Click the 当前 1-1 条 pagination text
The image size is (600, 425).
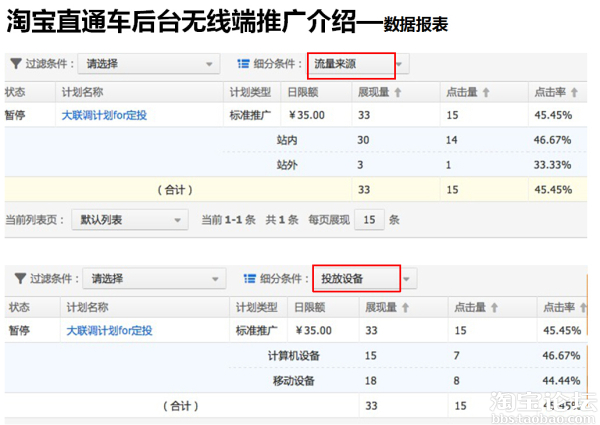pyautogui.click(x=228, y=220)
